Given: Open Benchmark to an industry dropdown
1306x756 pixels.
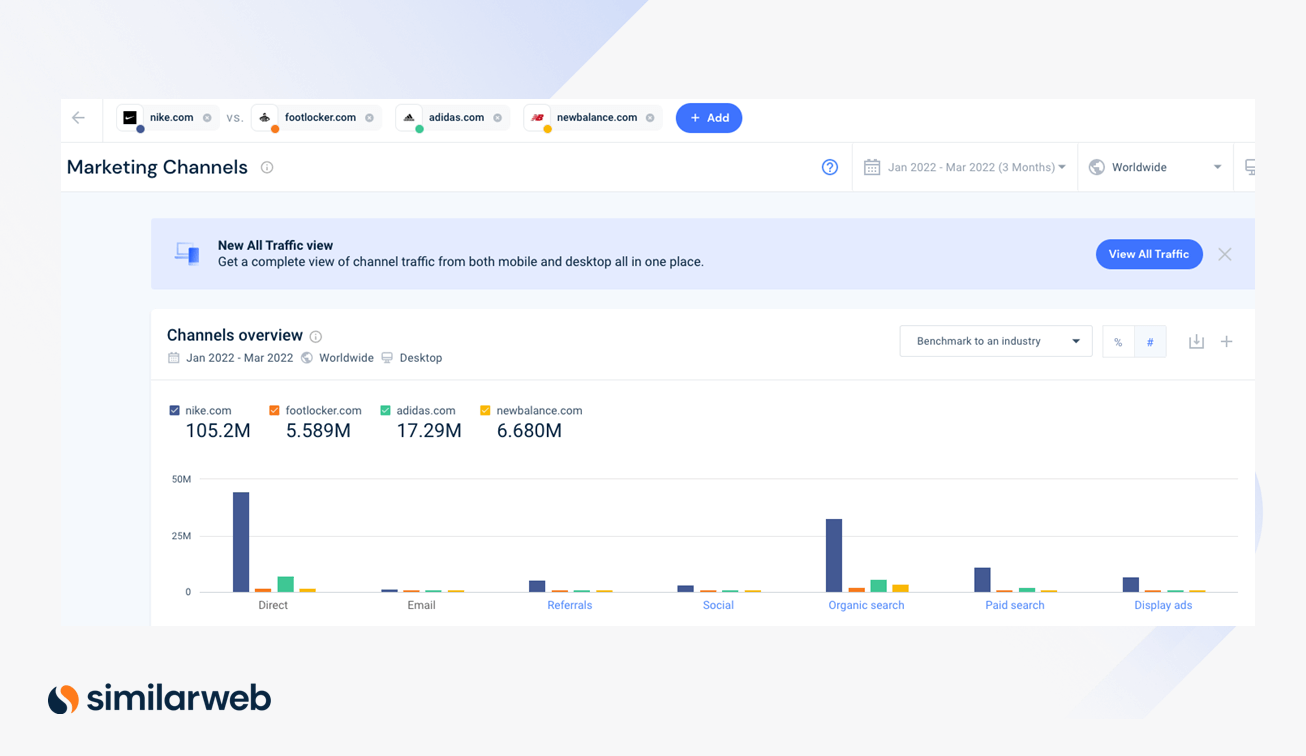Looking at the screenshot, I should [x=996, y=341].
